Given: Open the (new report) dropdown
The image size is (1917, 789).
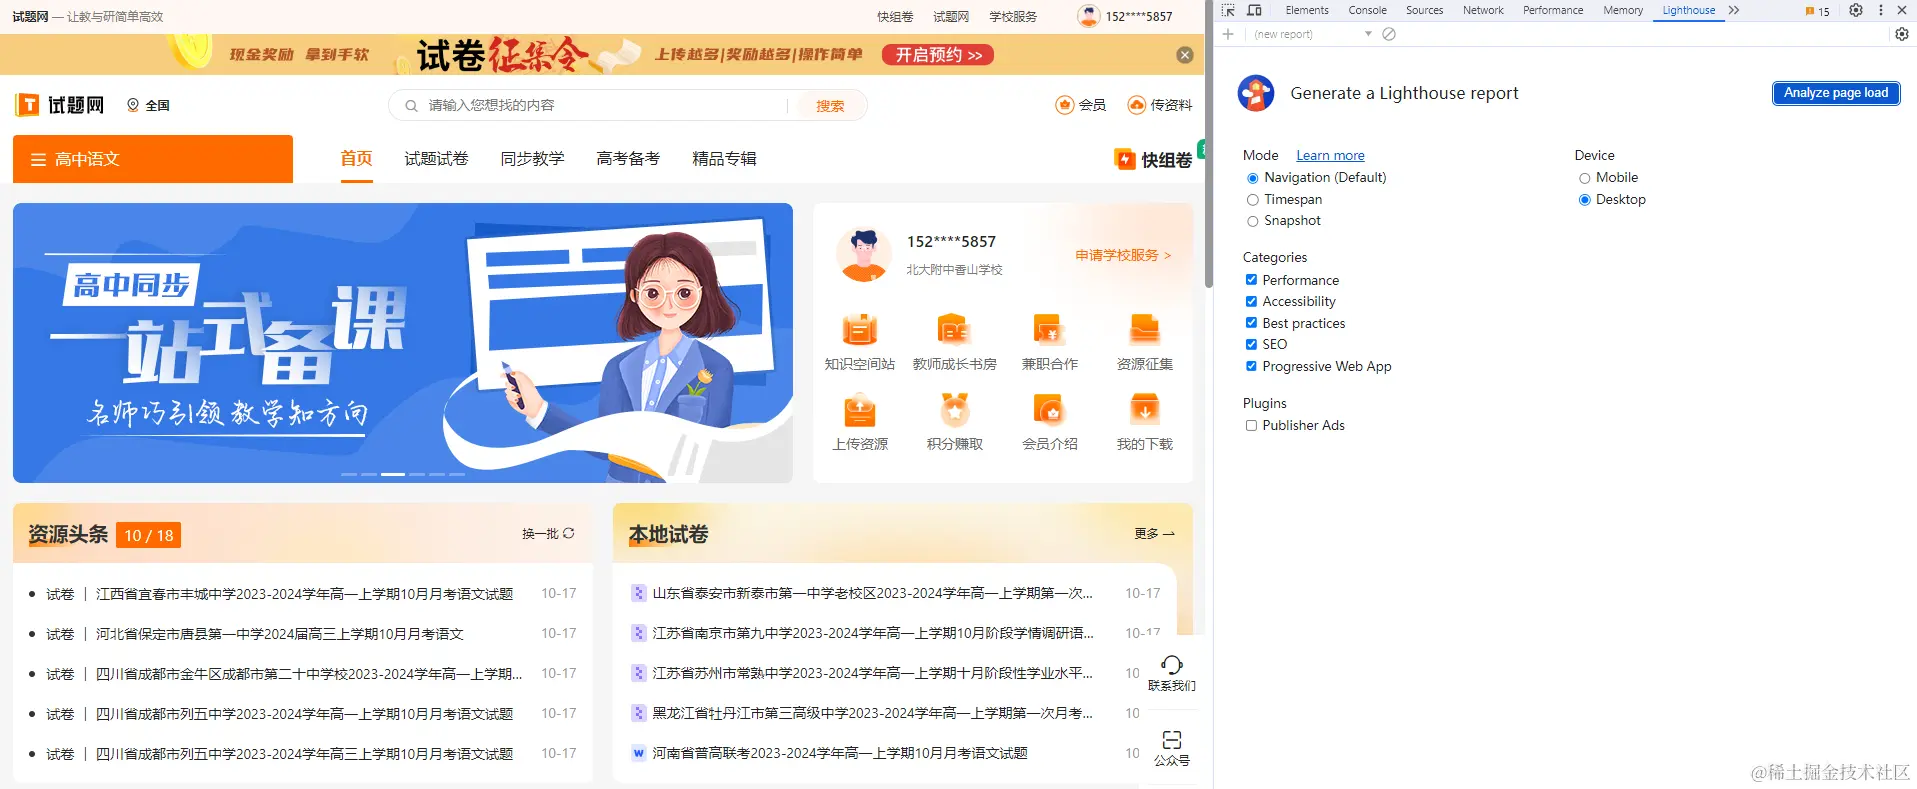Looking at the screenshot, I should (x=1312, y=34).
